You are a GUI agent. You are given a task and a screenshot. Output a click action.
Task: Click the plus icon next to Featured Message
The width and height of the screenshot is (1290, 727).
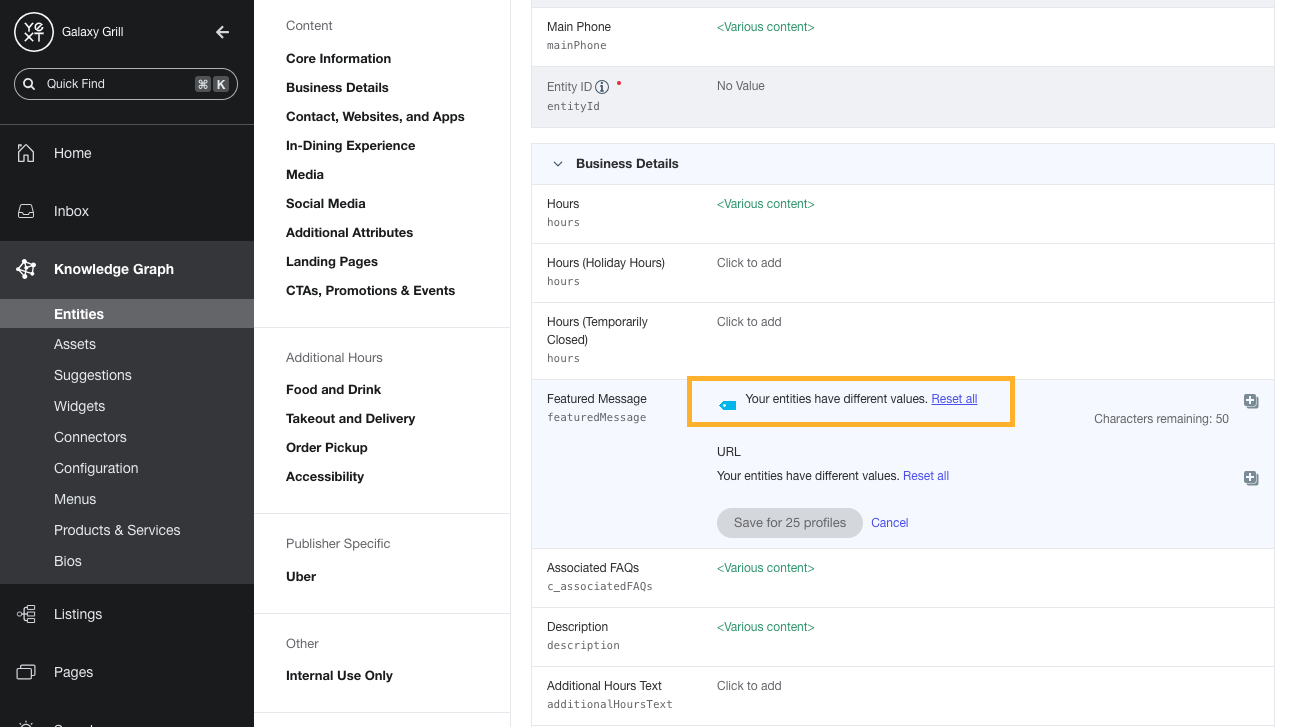[x=1251, y=400]
